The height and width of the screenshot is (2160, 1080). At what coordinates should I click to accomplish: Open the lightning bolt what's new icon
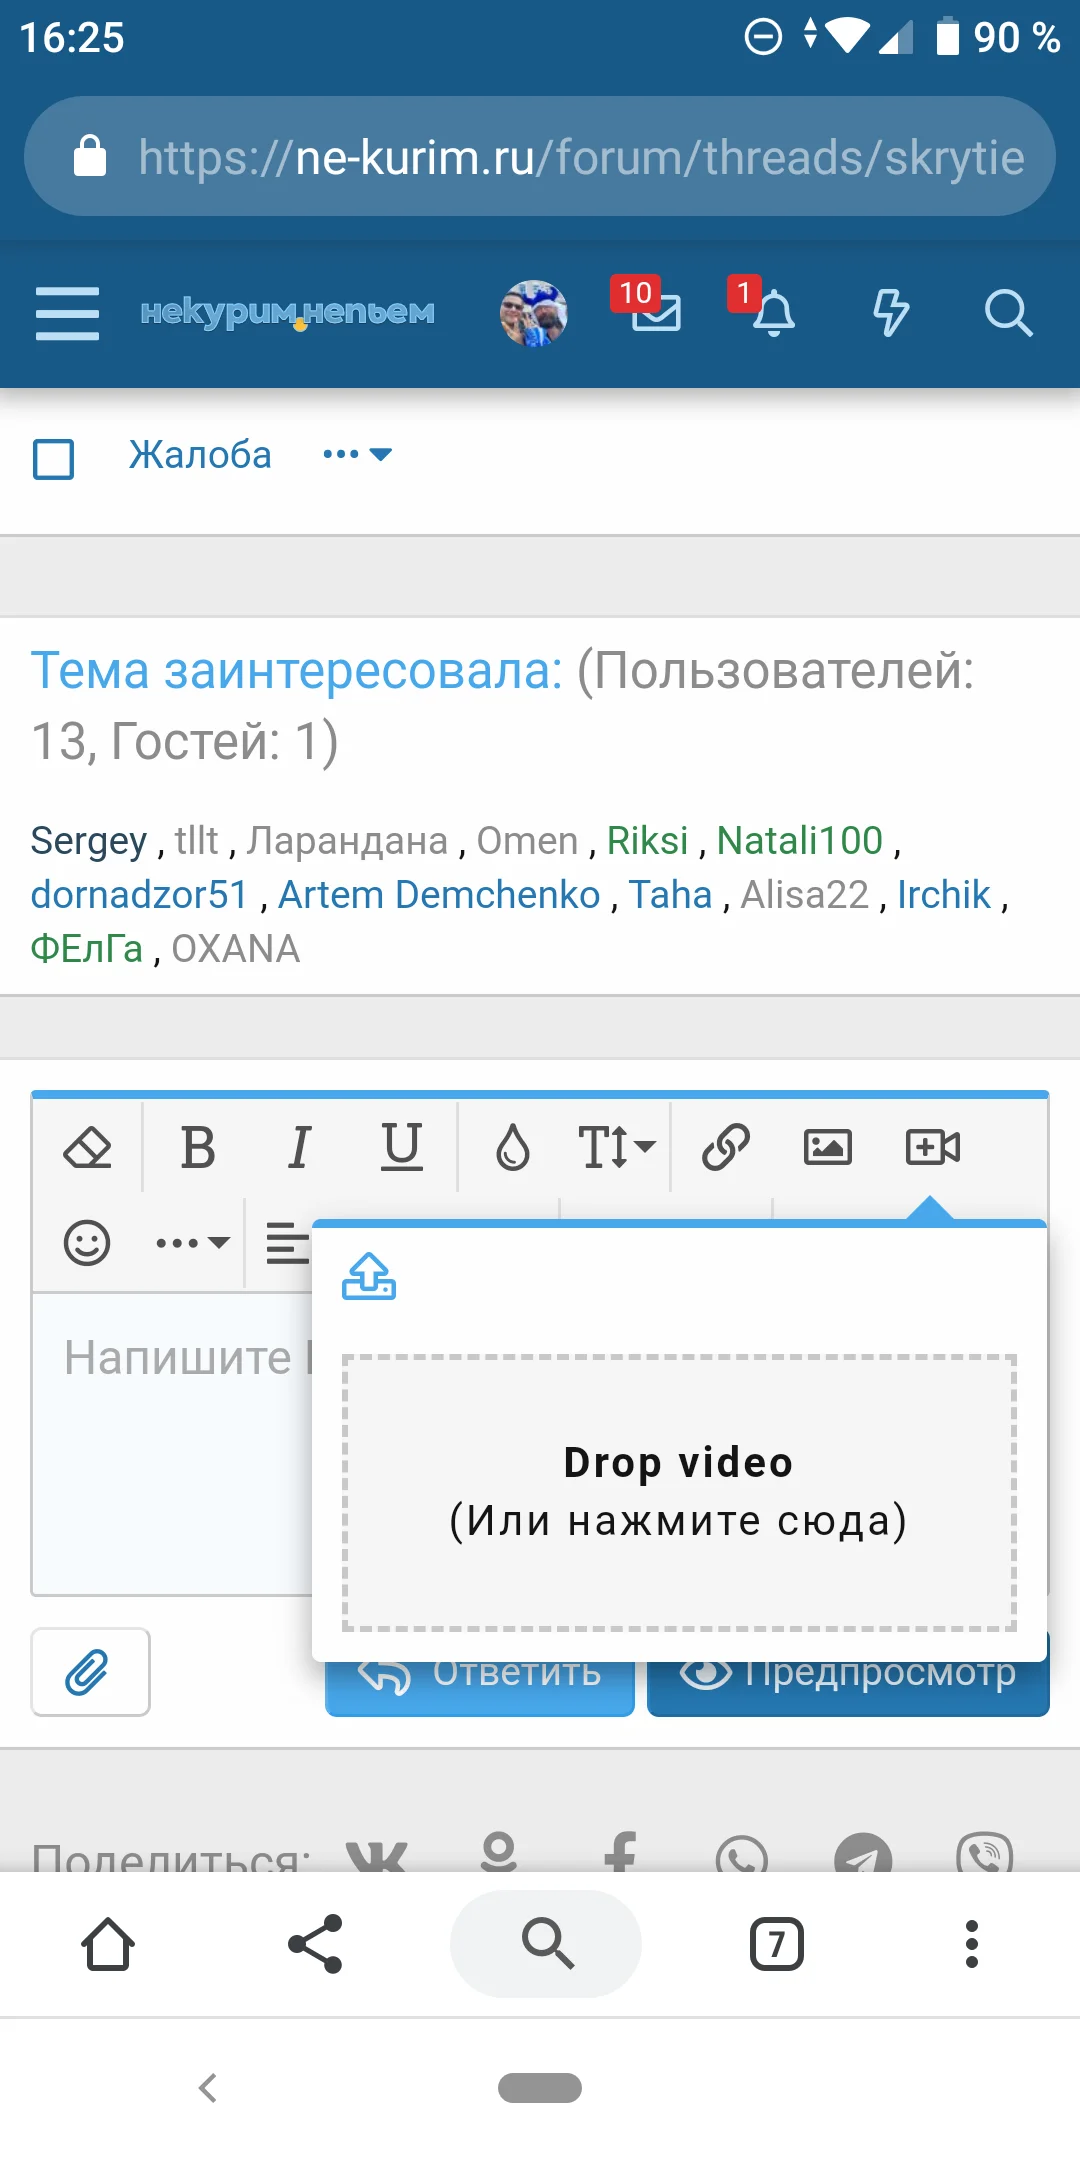point(891,312)
